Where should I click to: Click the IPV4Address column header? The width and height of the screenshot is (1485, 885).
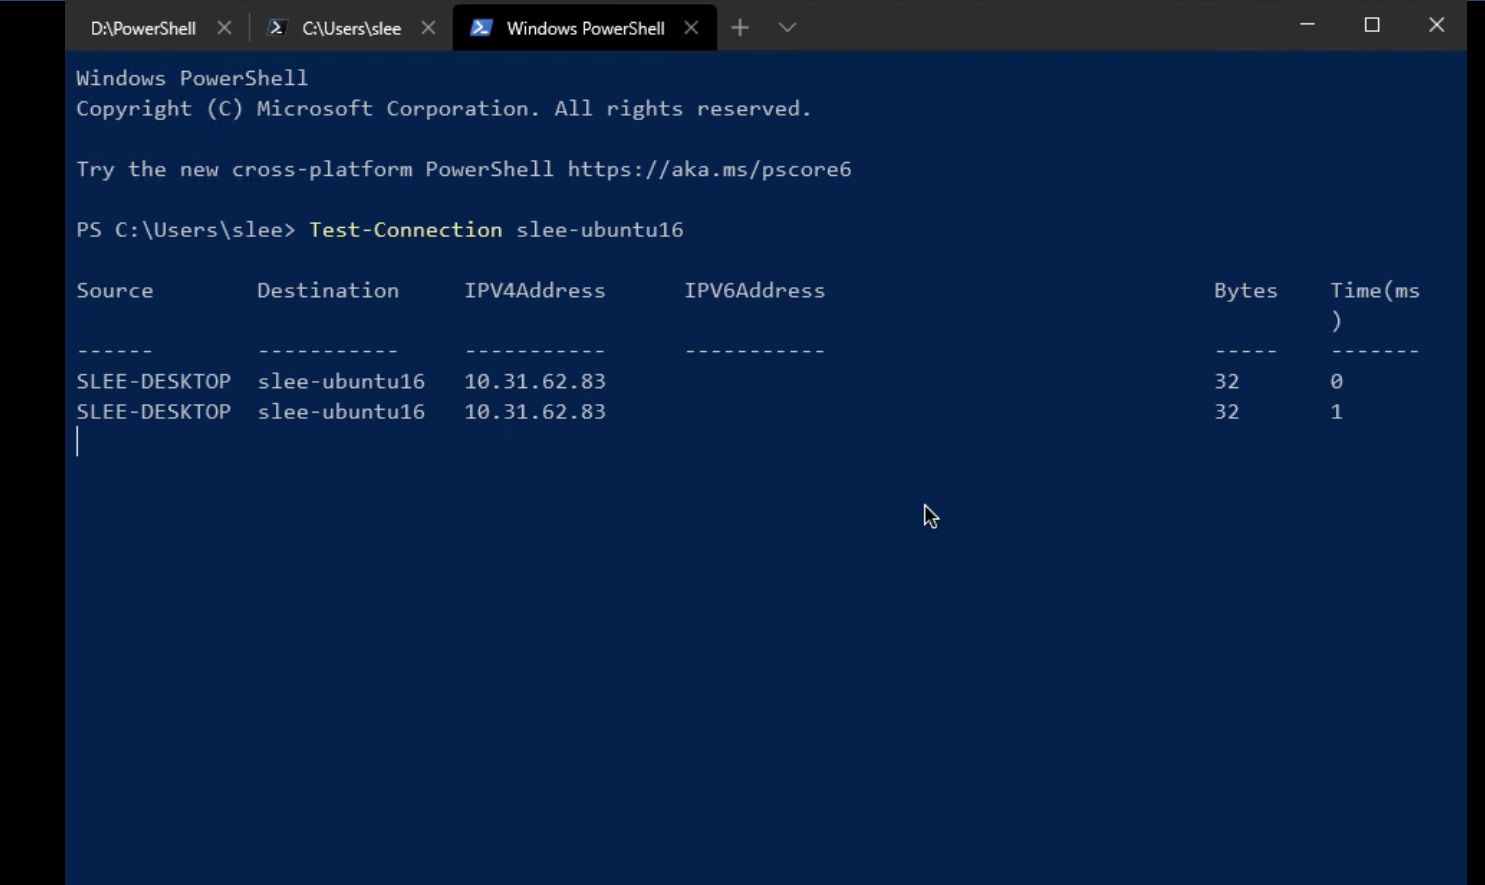click(534, 291)
